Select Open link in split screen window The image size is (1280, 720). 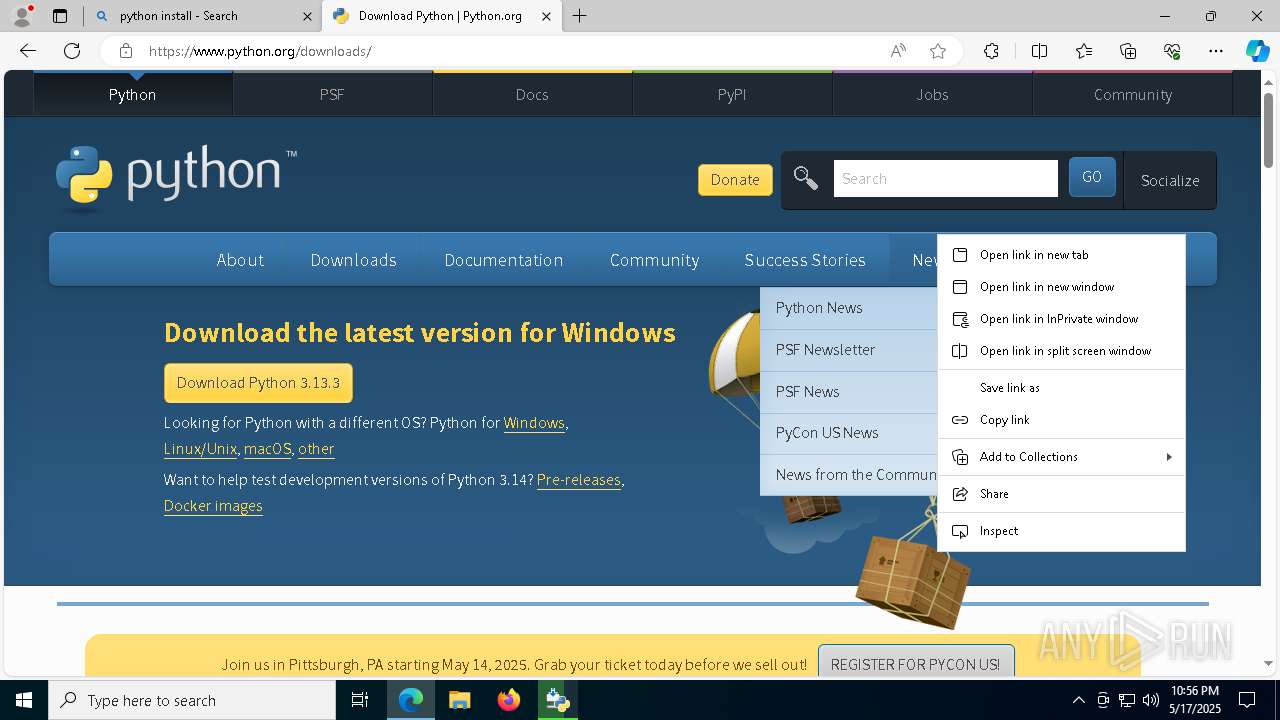pos(1061,351)
